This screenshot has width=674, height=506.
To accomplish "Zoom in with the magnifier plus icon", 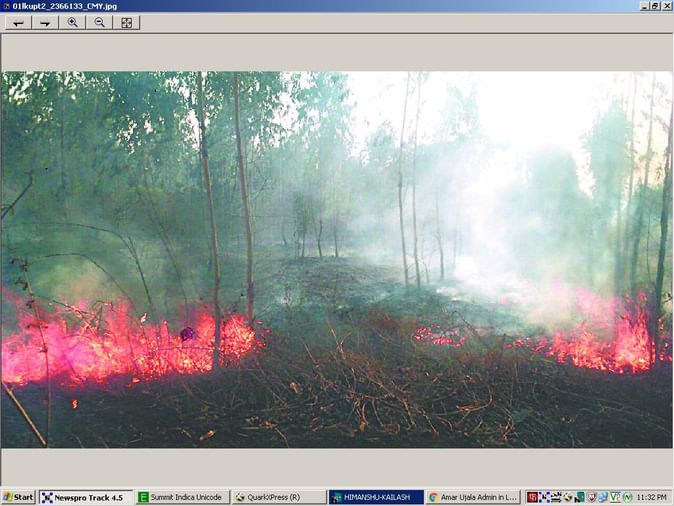I will [x=72, y=22].
